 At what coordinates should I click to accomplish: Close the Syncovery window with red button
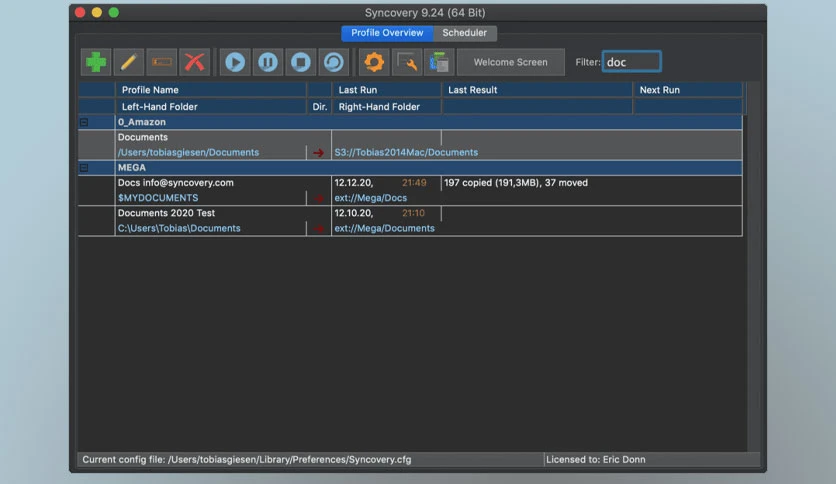point(80,12)
